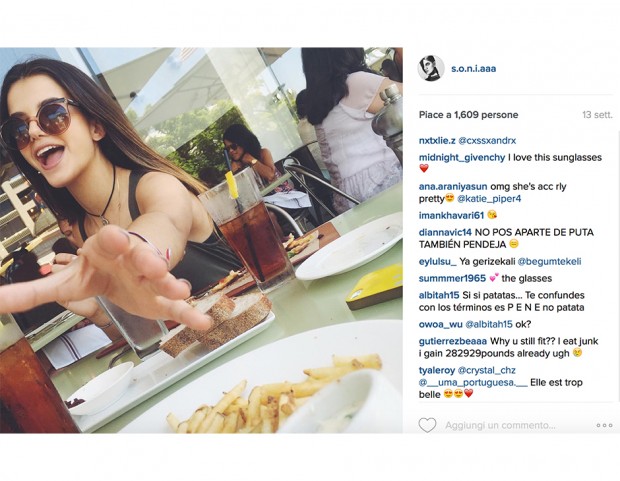Click the main post photo

(x=201, y=240)
